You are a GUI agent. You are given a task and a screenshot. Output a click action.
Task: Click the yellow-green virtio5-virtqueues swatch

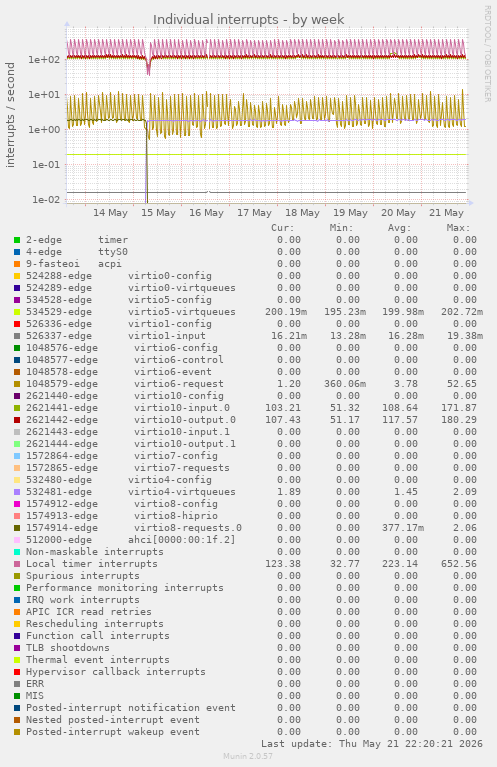click(17, 312)
